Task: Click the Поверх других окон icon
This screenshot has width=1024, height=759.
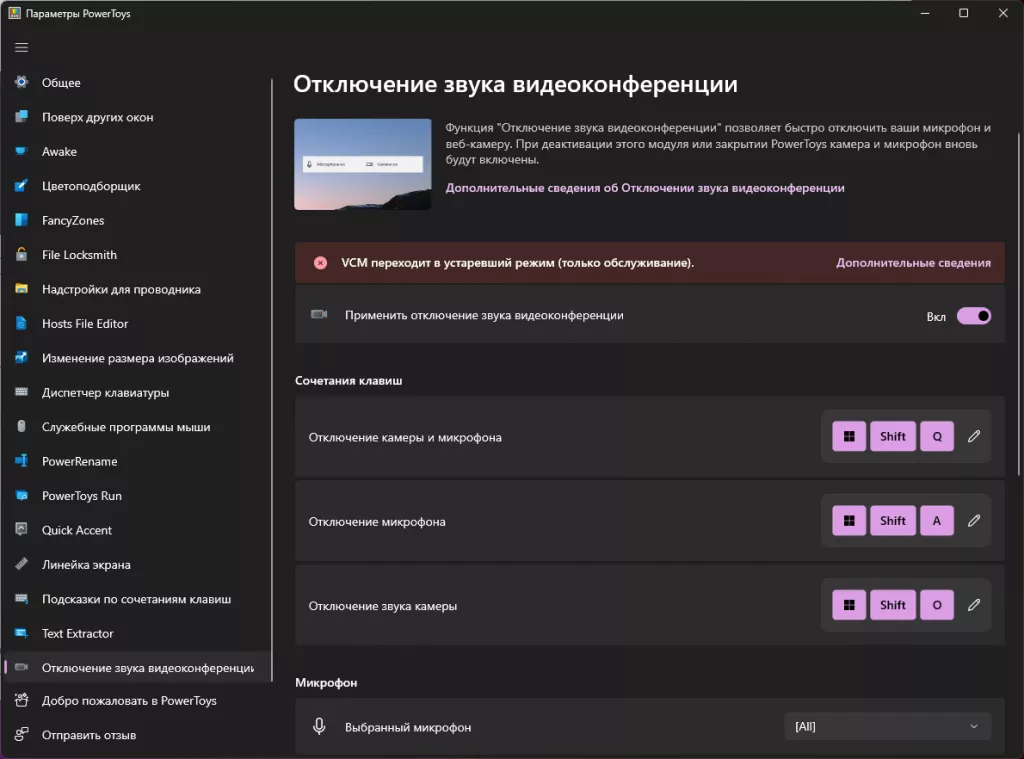Action: tap(22, 116)
